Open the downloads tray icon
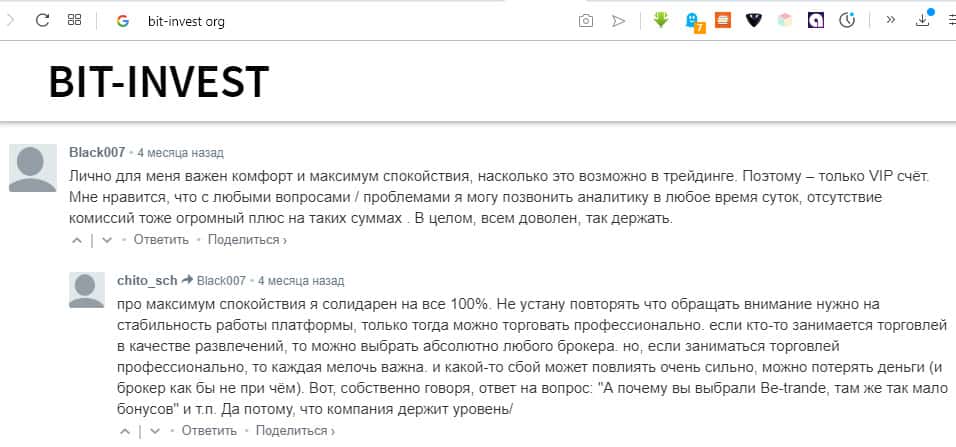This screenshot has height=447, width=956. pyautogui.click(x=923, y=20)
